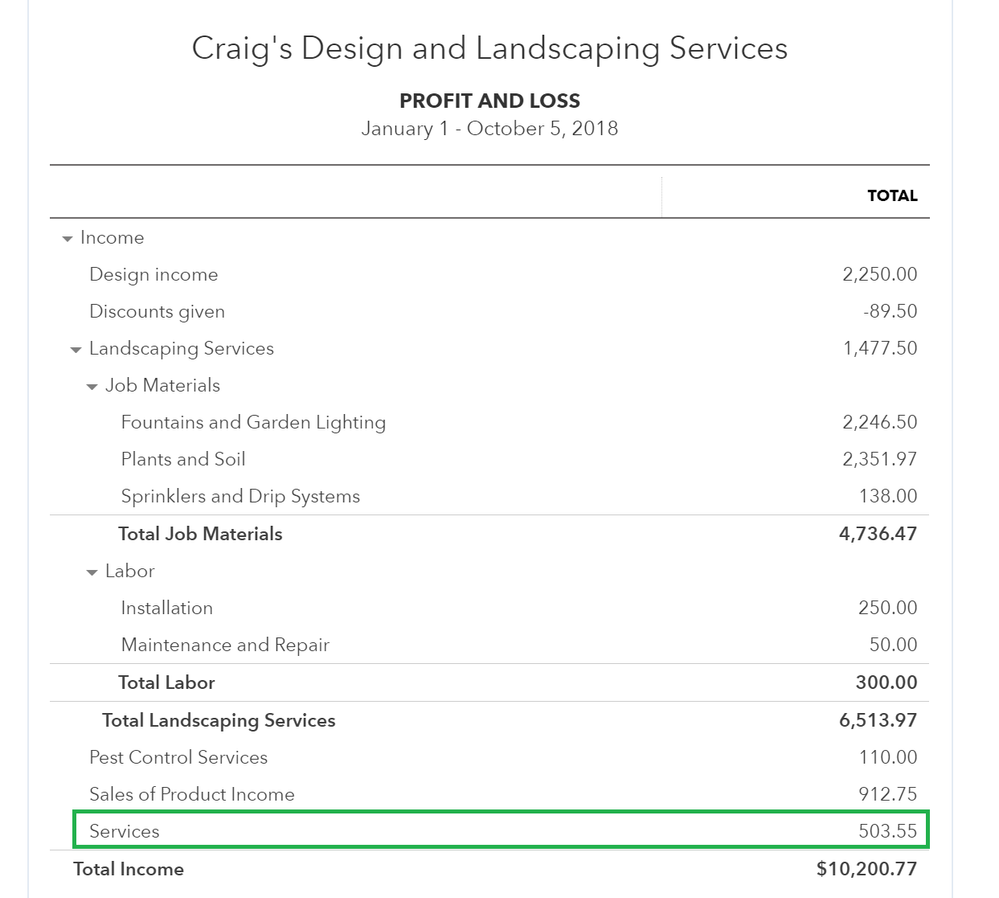This screenshot has width=999, height=898.
Task: Open Fountains and Garden Lighting amount 2,246.50
Action: 879,423
